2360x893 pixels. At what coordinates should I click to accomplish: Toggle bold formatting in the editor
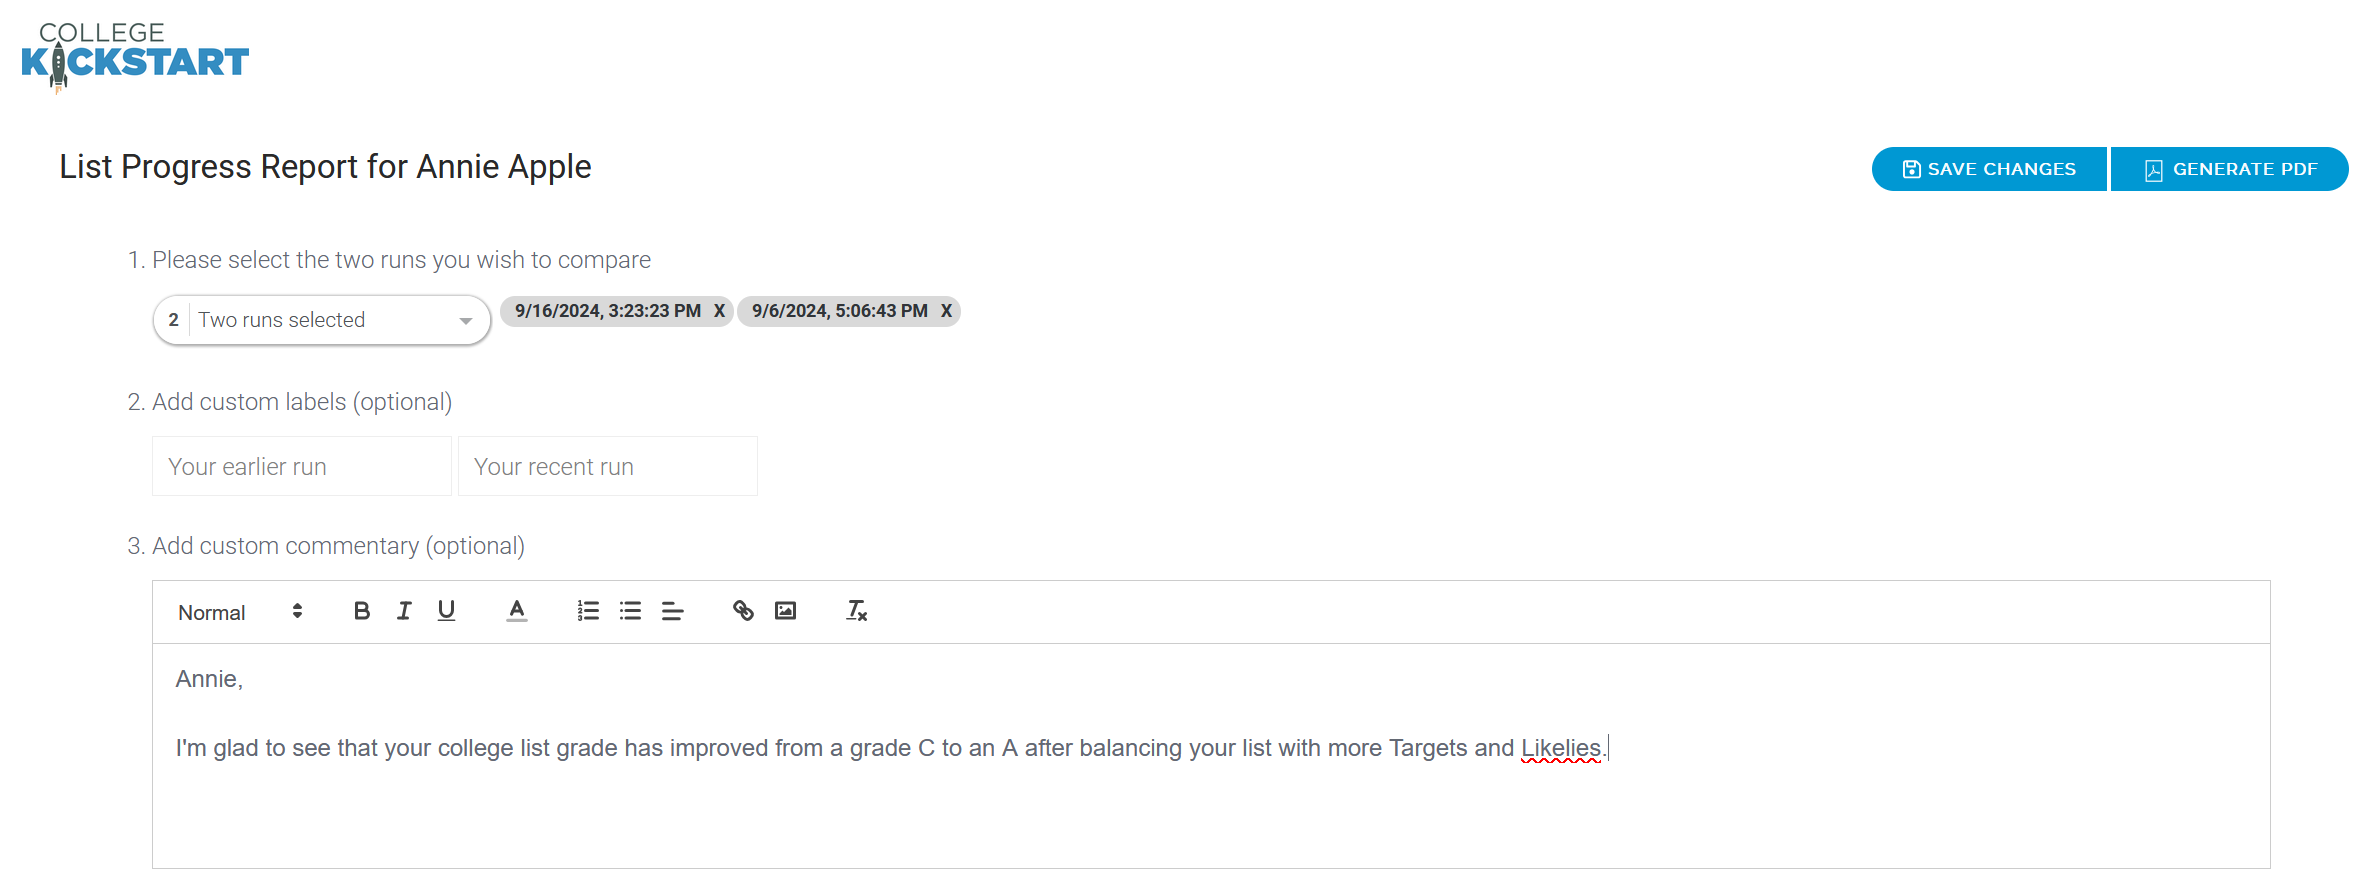pyautogui.click(x=362, y=611)
